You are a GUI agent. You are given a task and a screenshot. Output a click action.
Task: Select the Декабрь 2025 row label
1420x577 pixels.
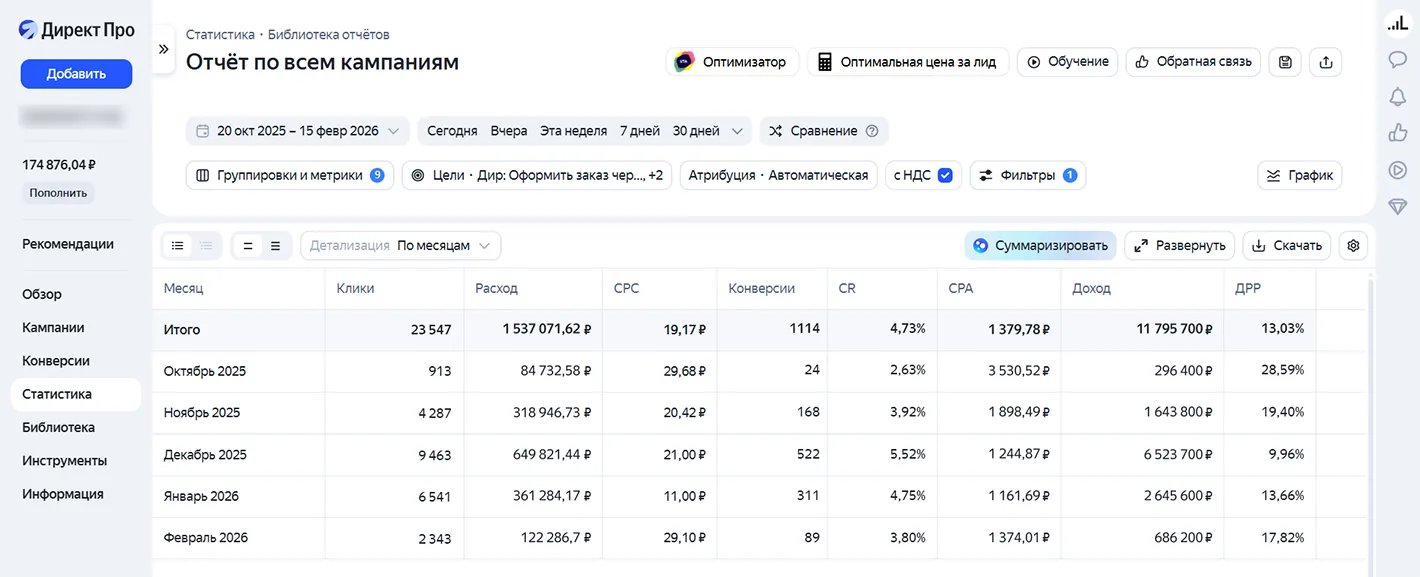(x=205, y=454)
